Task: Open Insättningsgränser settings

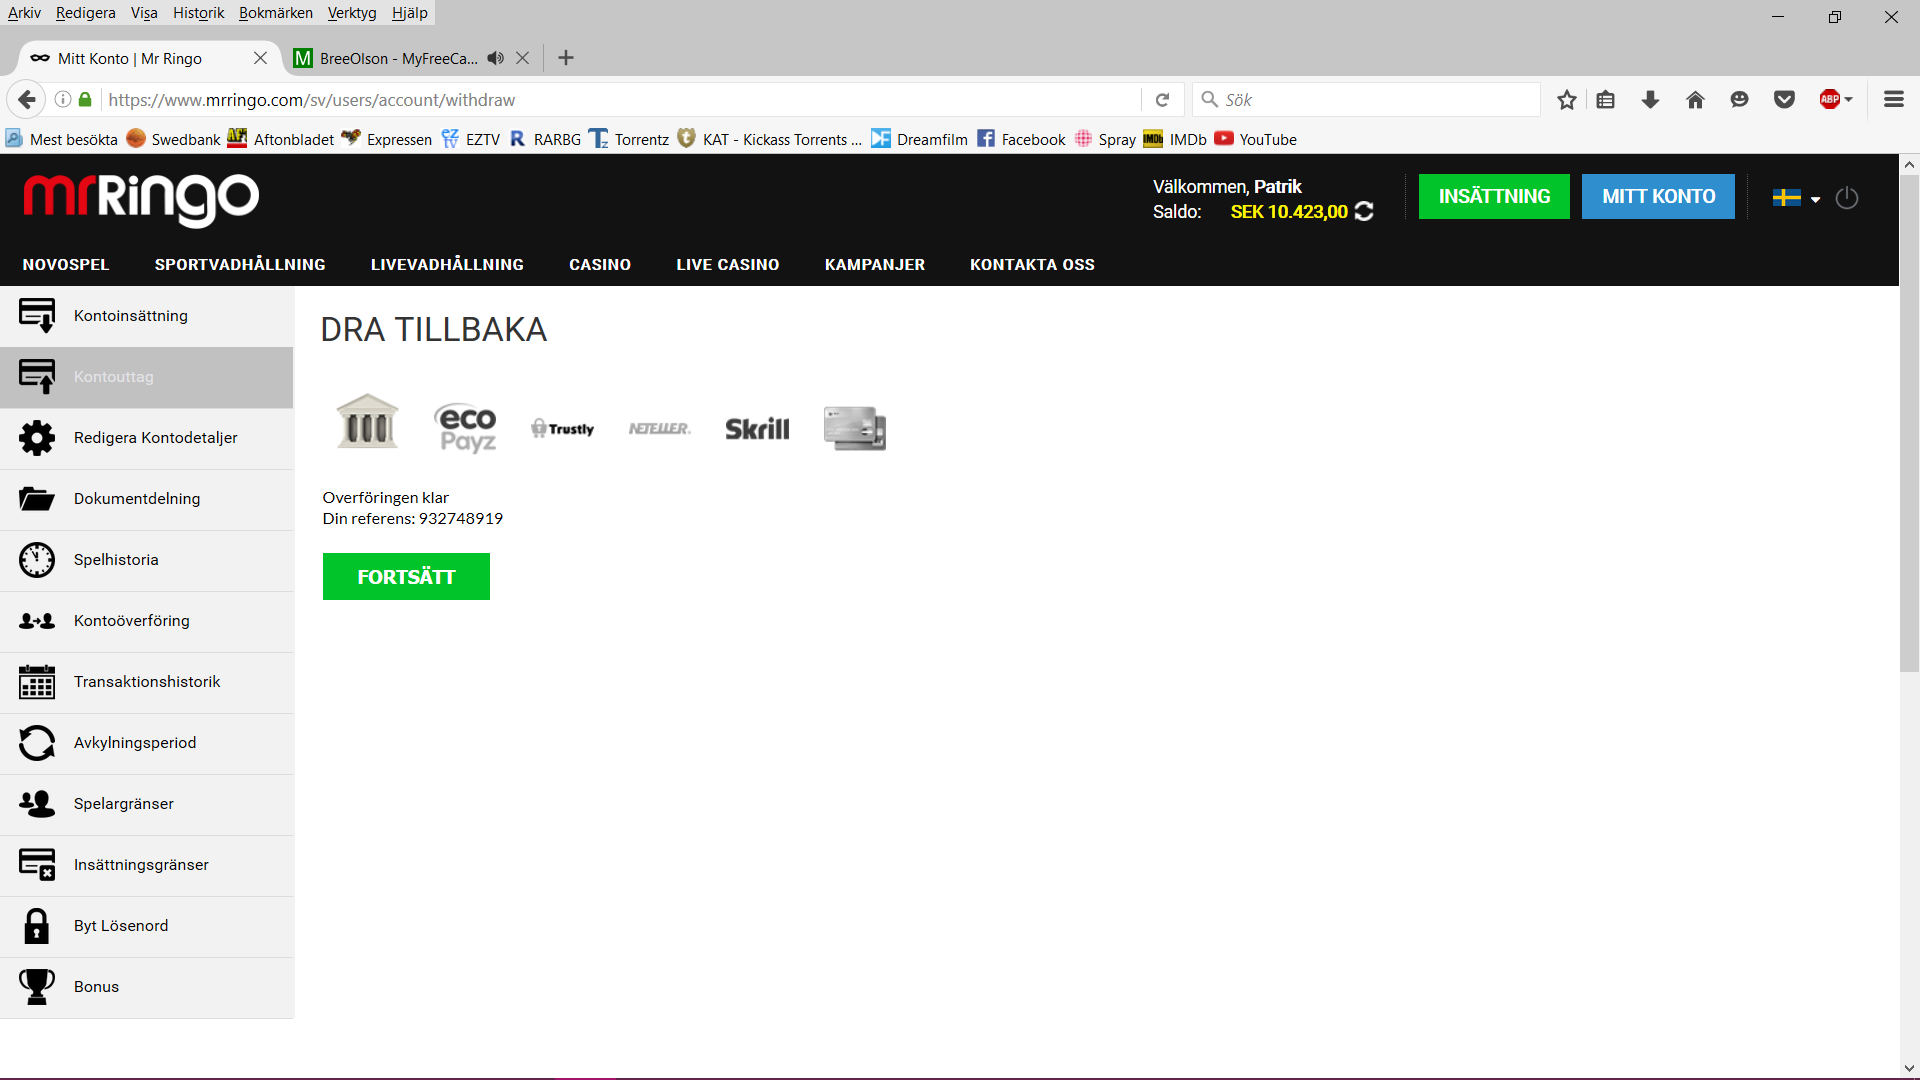Action: [x=147, y=865]
